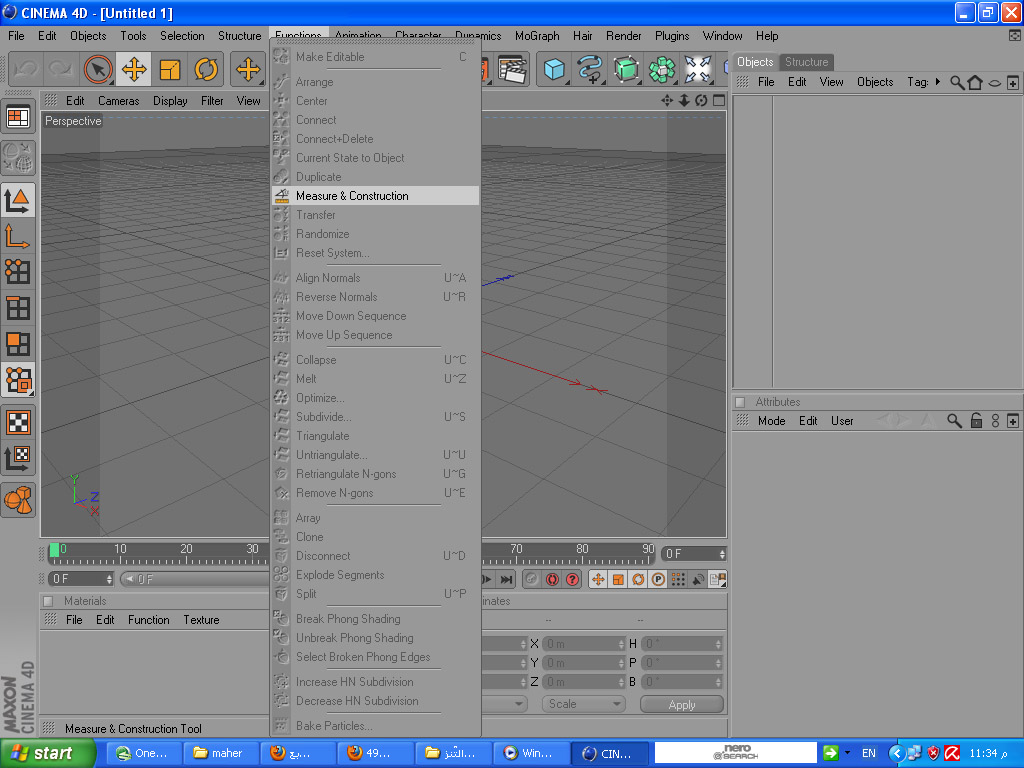
Task: Add a Cube primitive object
Action: pos(554,69)
